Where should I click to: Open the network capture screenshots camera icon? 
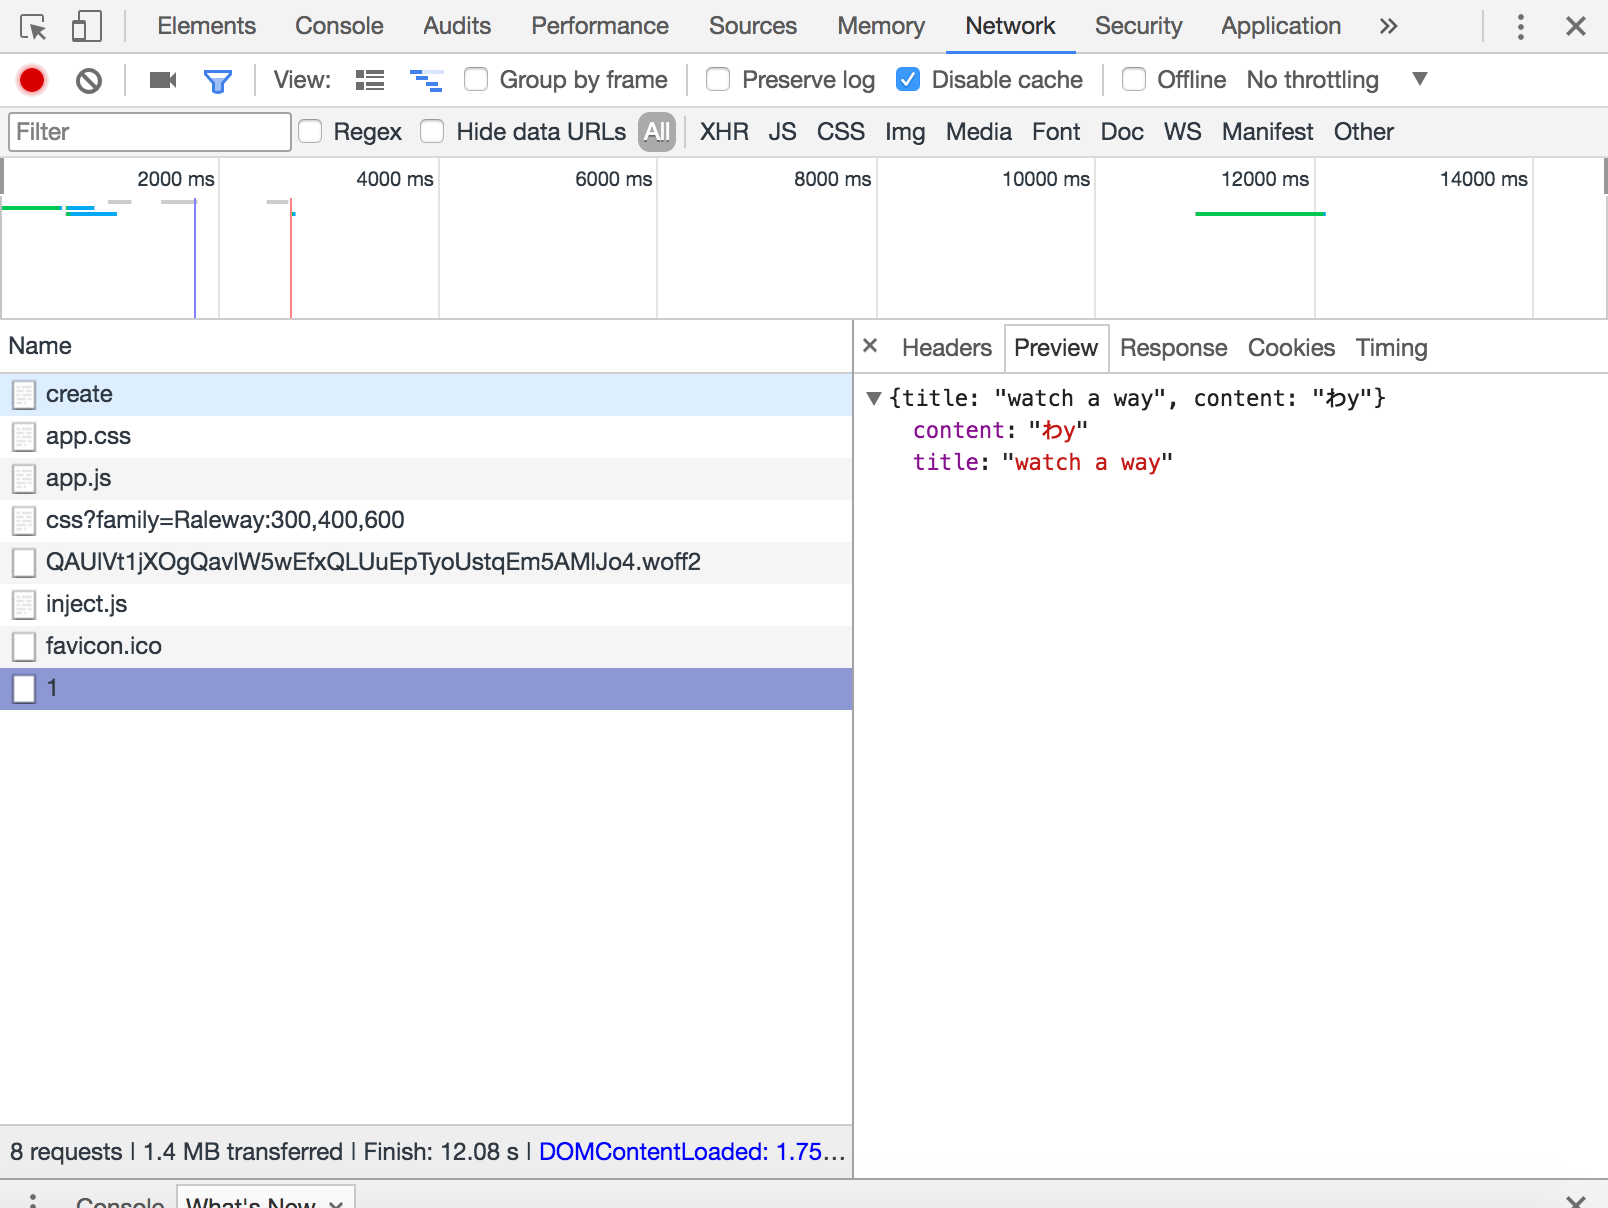(x=162, y=80)
